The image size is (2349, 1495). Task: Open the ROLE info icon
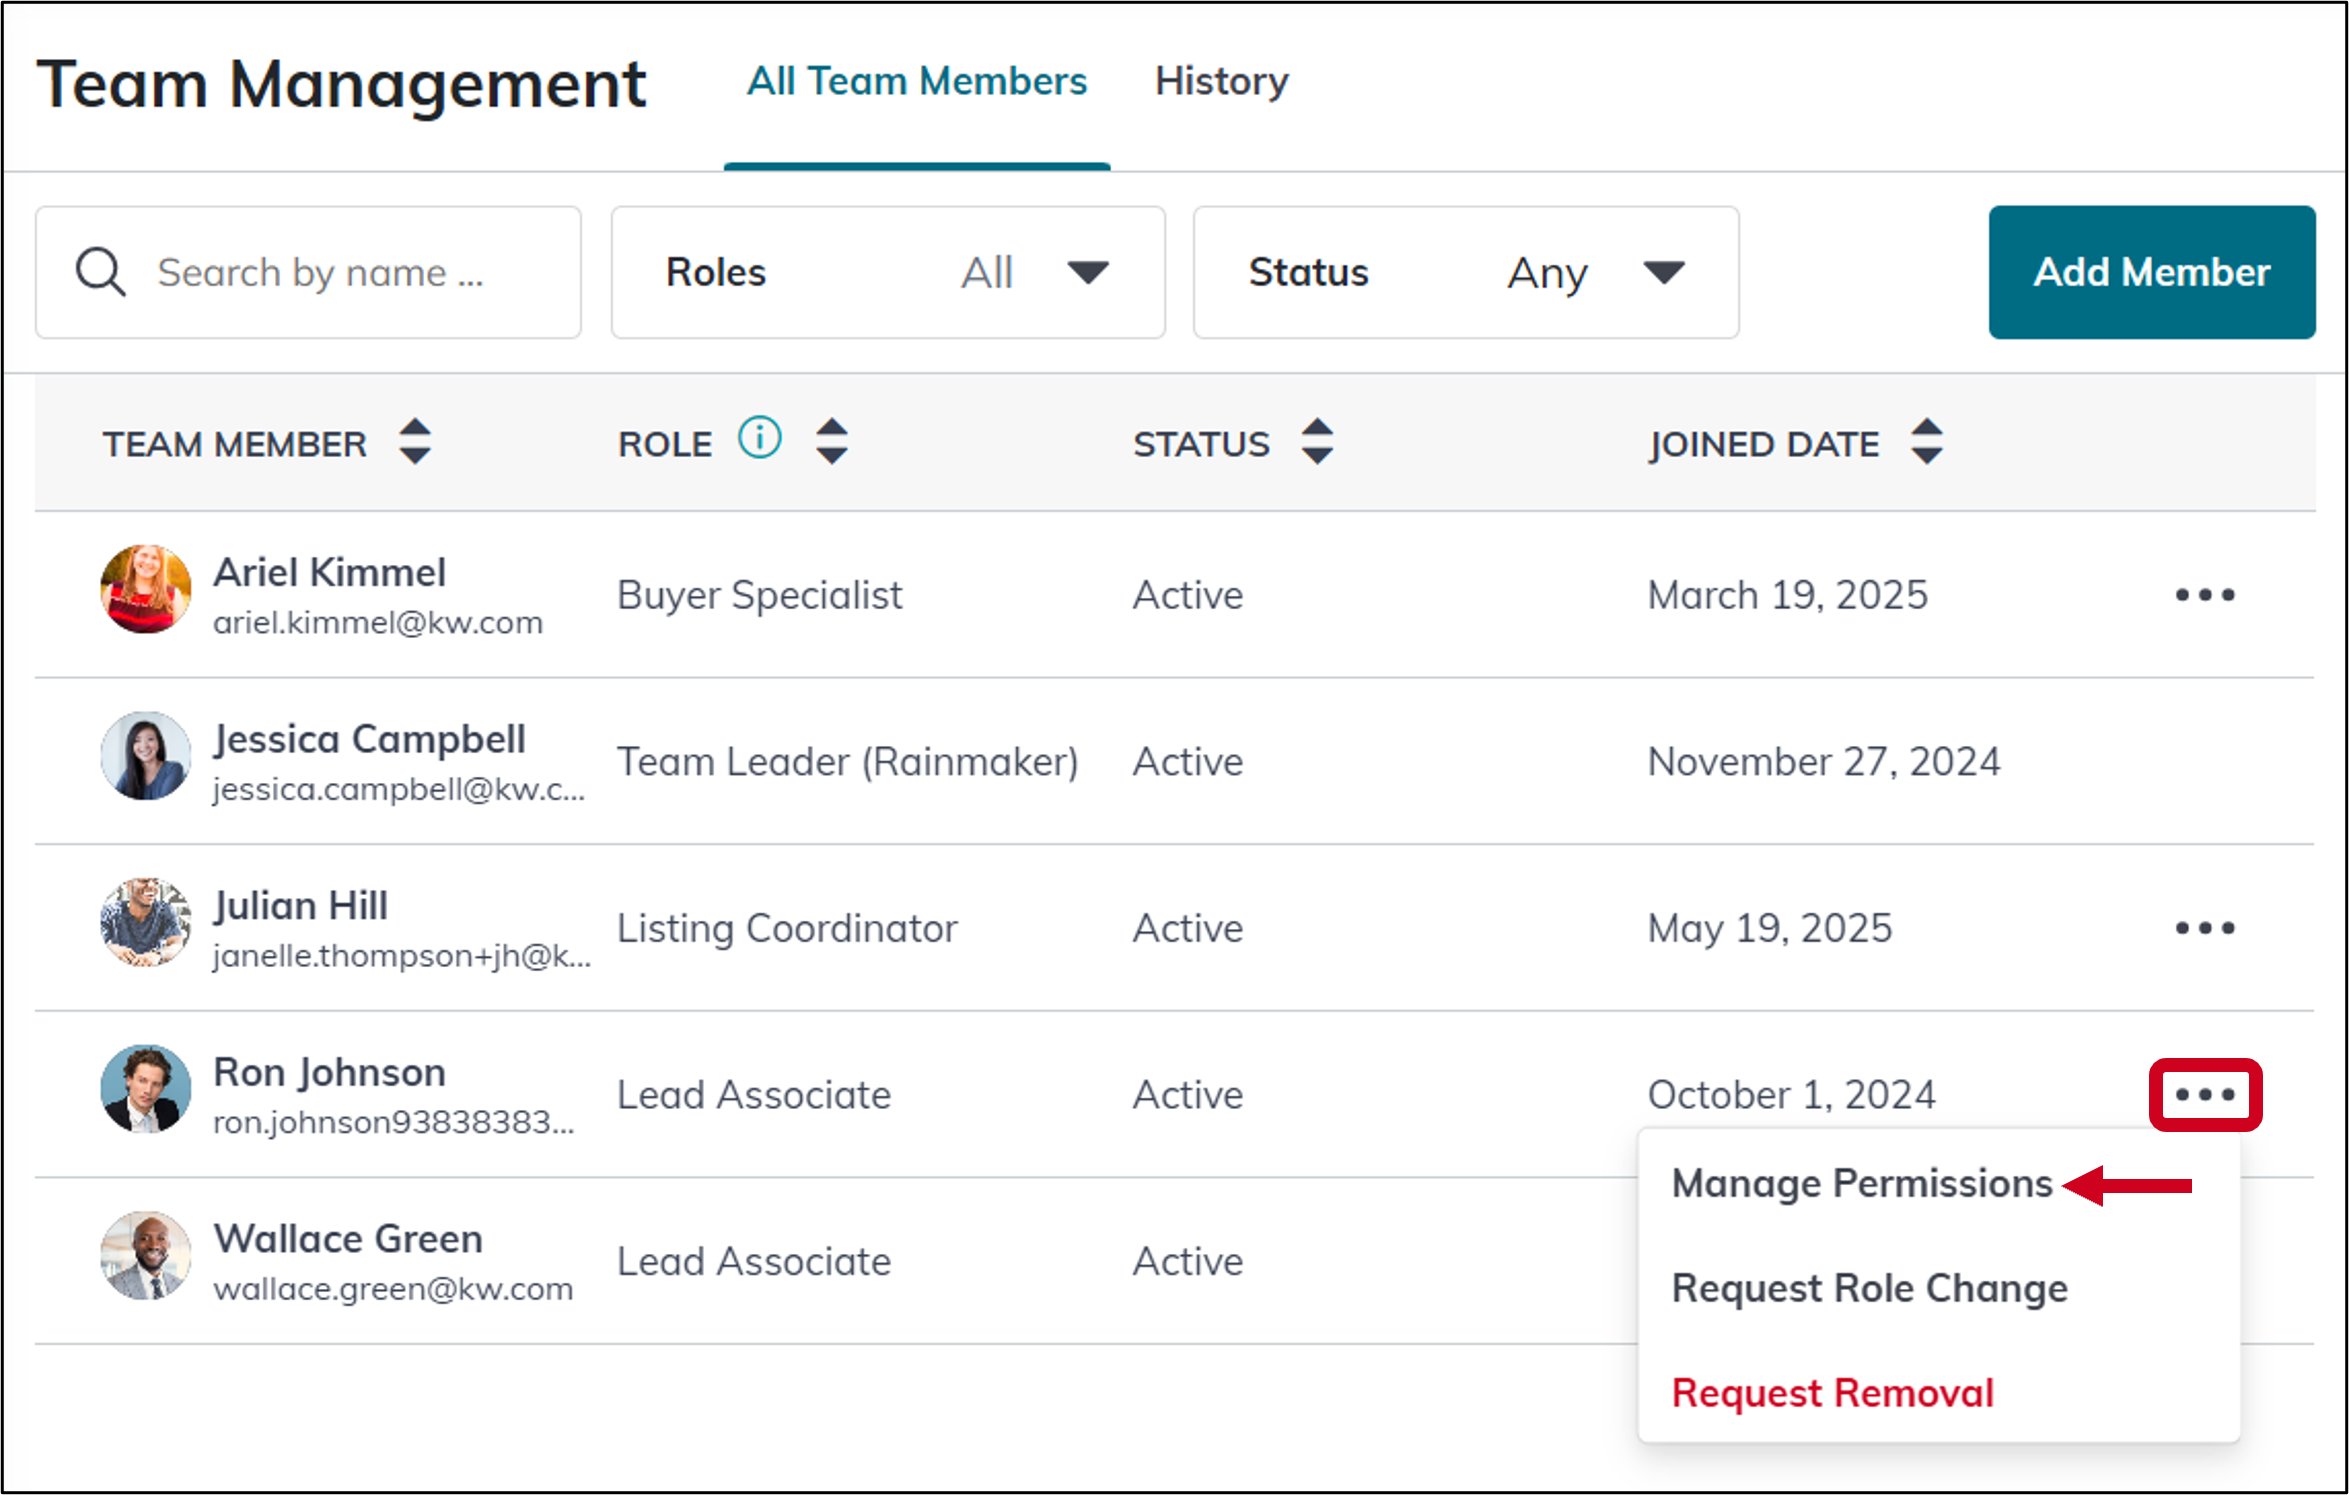pyautogui.click(x=759, y=438)
